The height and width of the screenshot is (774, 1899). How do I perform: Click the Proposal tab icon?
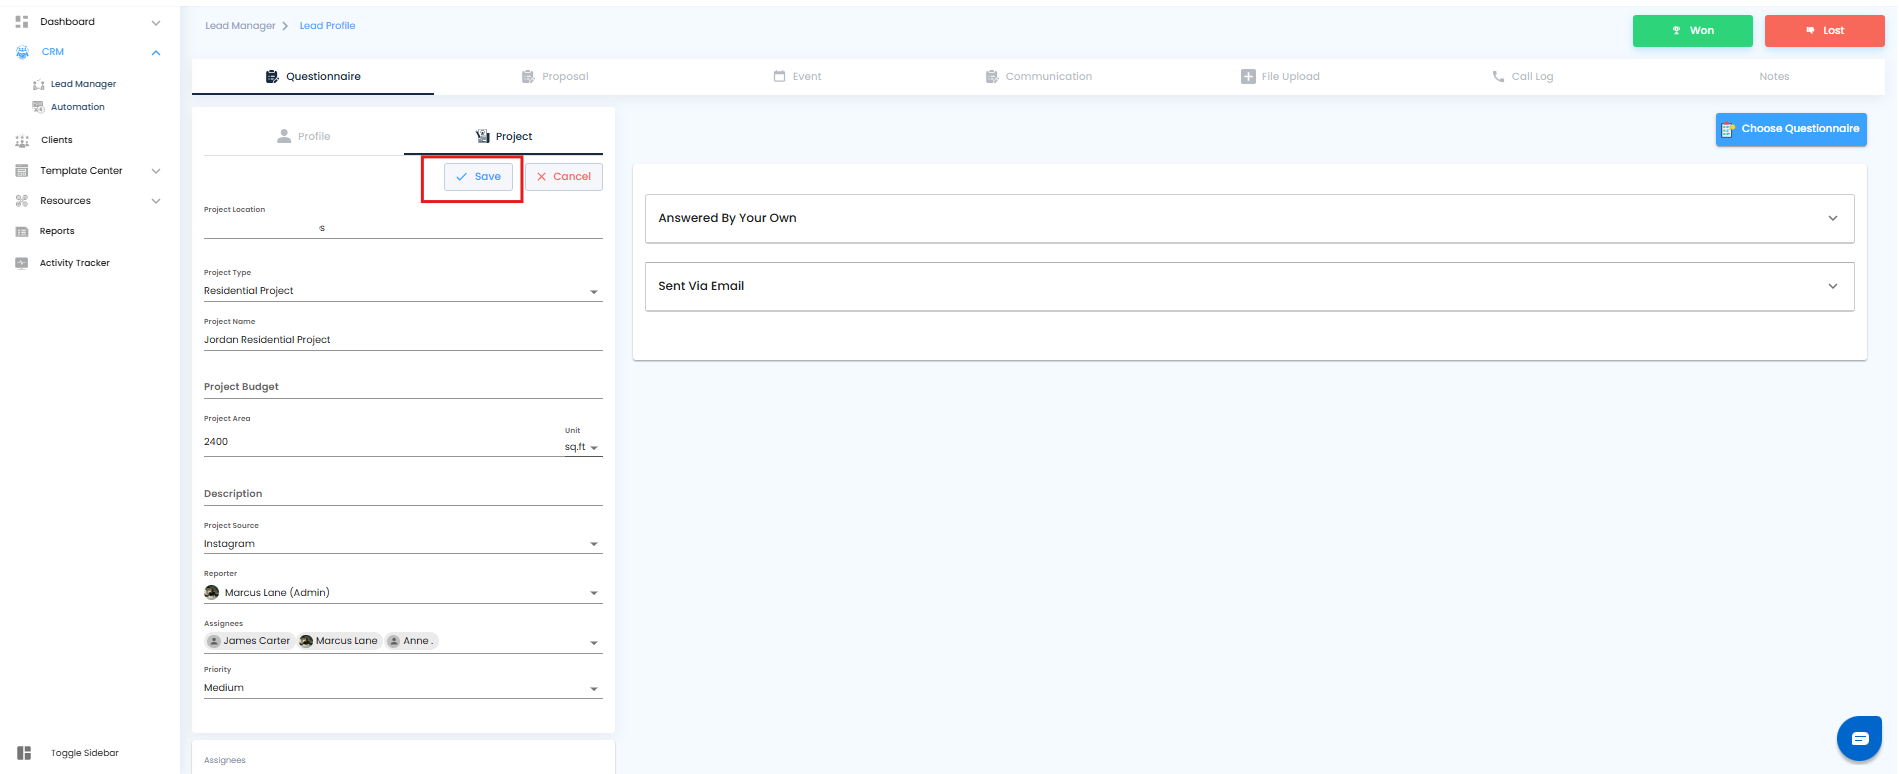(528, 76)
